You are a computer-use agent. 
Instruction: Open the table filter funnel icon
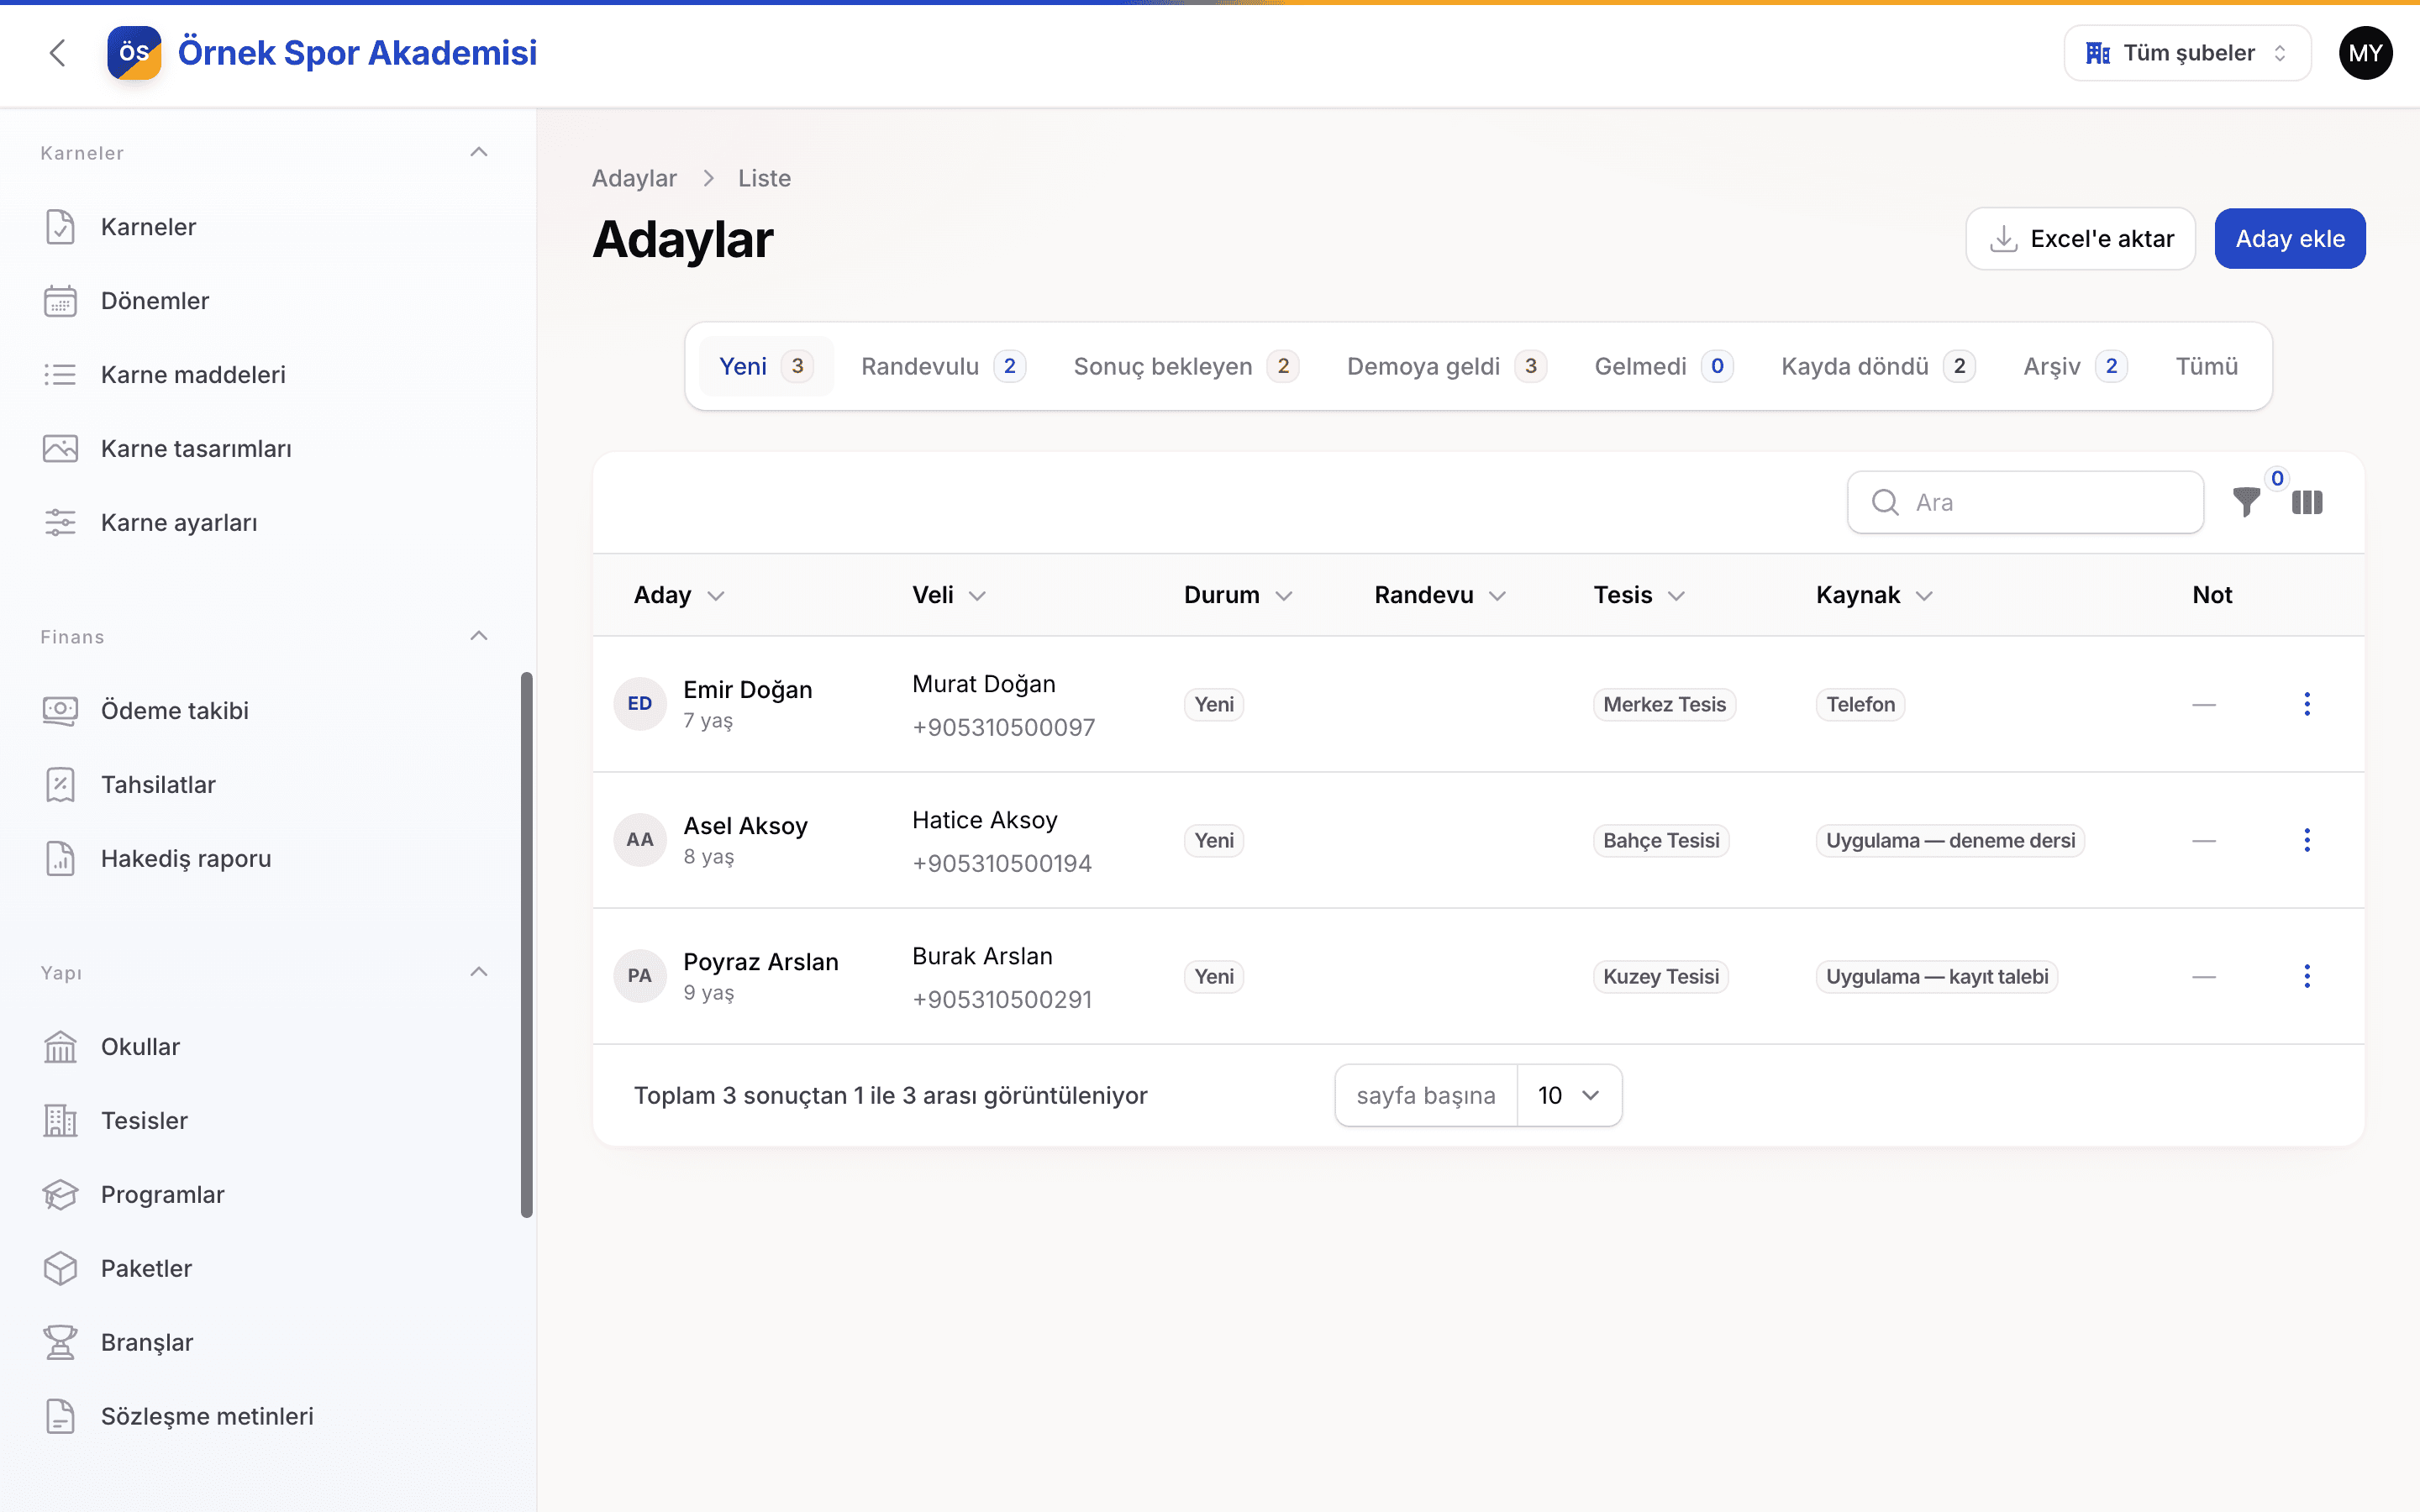coord(2247,502)
